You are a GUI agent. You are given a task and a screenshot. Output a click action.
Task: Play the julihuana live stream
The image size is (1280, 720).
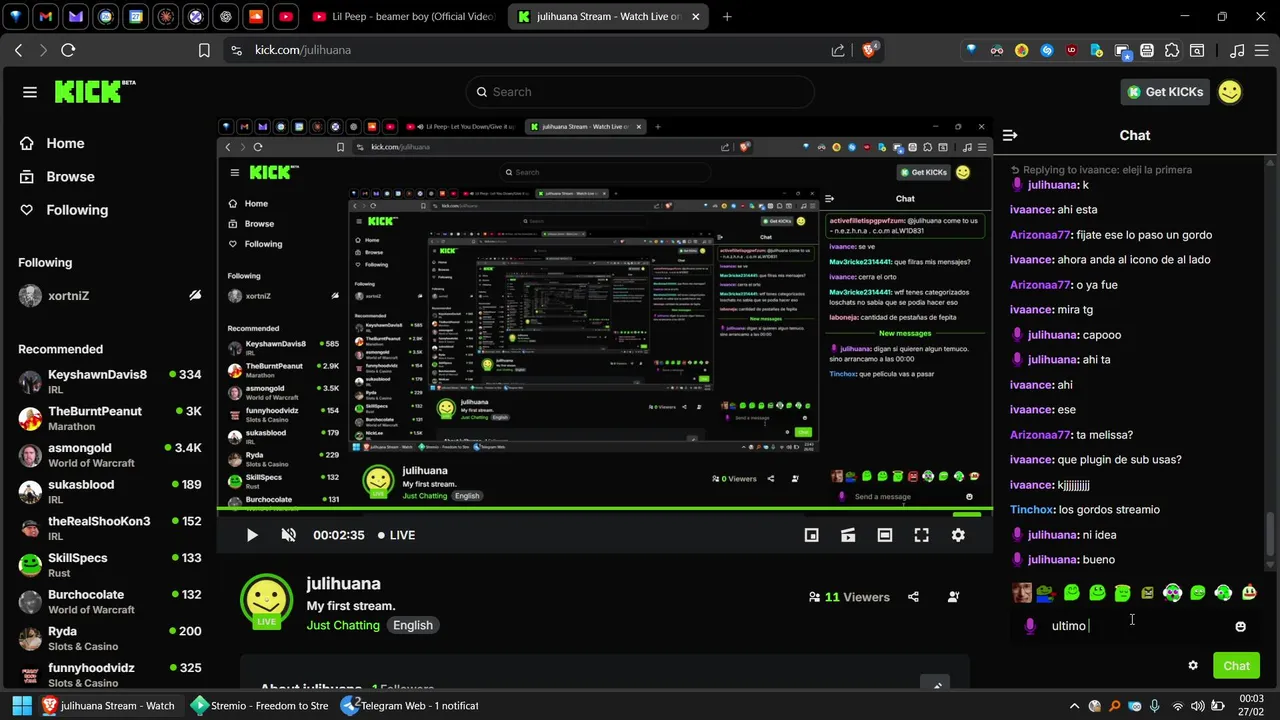252,535
